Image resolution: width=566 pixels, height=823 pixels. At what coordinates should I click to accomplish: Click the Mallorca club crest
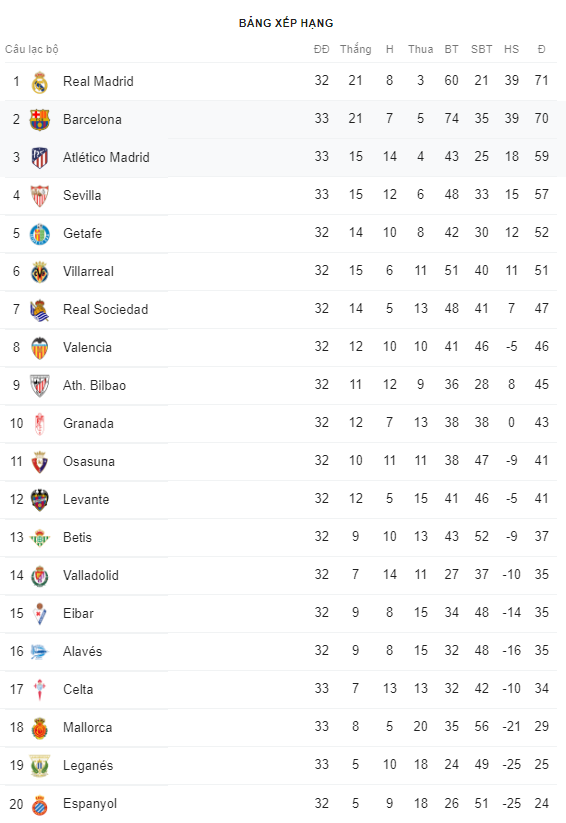39,728
